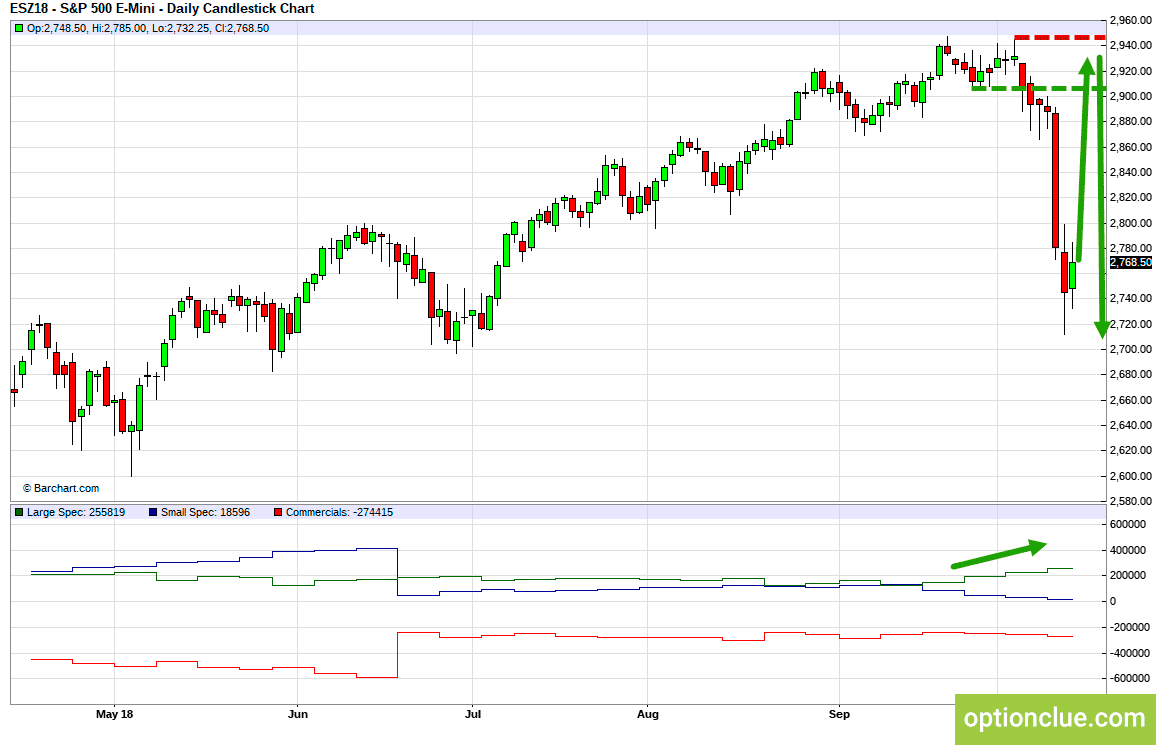Image resolution: width=1156 pixels, height=745 pixels.
Task: Select the Sep label on the time axis
Action: [x=839, y=714]
